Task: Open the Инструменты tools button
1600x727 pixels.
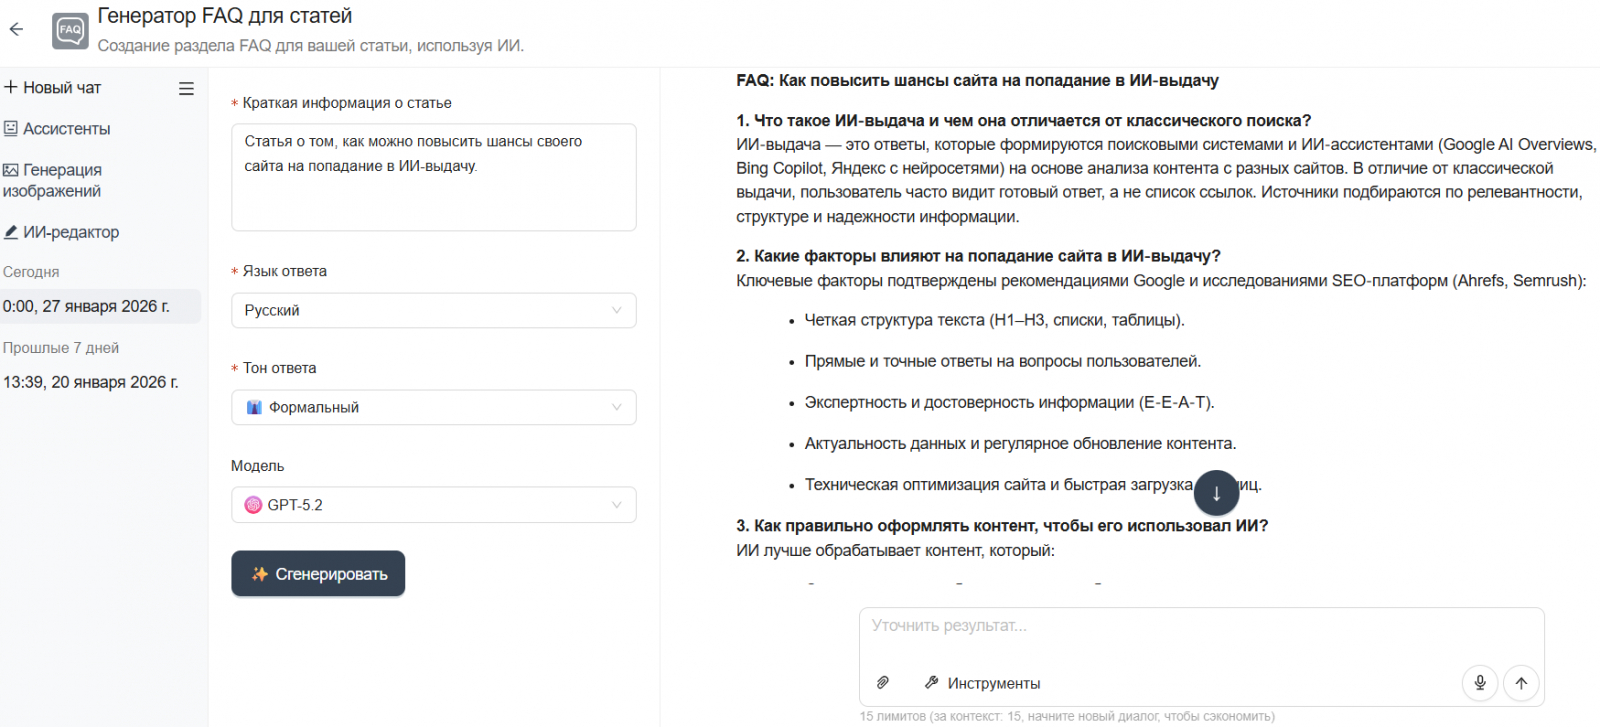Action: 982,683
